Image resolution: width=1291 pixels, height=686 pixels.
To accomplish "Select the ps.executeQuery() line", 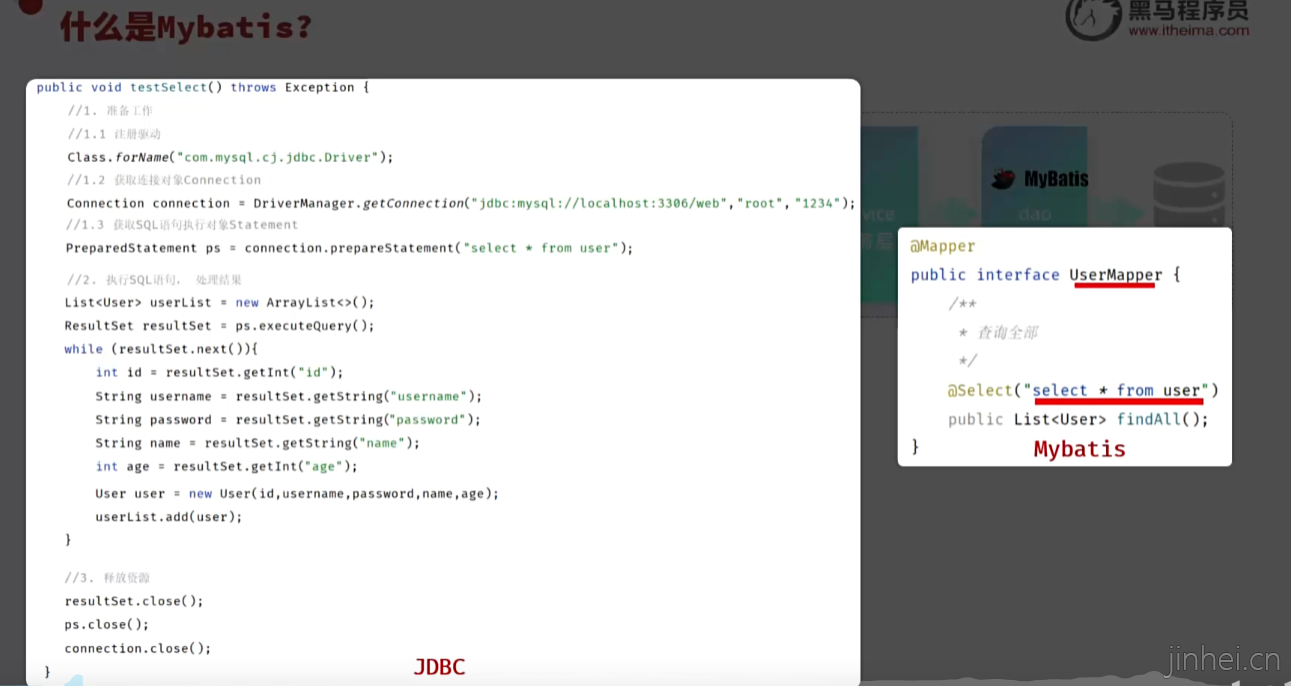I will tap(219, 326).
